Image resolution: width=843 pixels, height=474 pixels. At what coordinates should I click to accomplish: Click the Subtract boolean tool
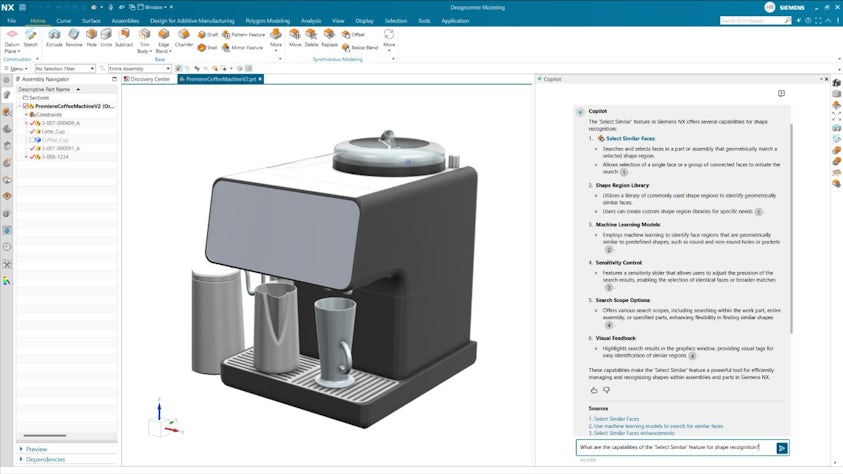point(124,38)
